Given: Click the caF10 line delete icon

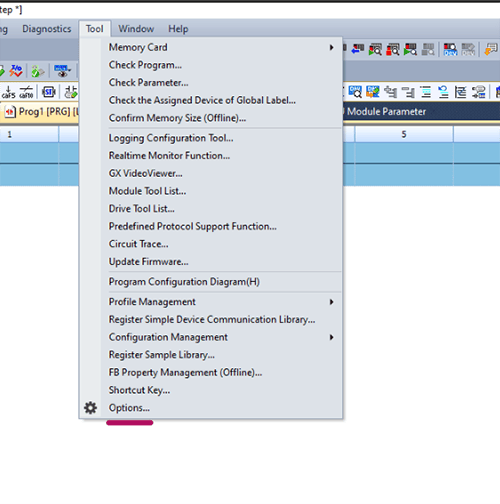Looking at the screenshot, I should 26,92.
